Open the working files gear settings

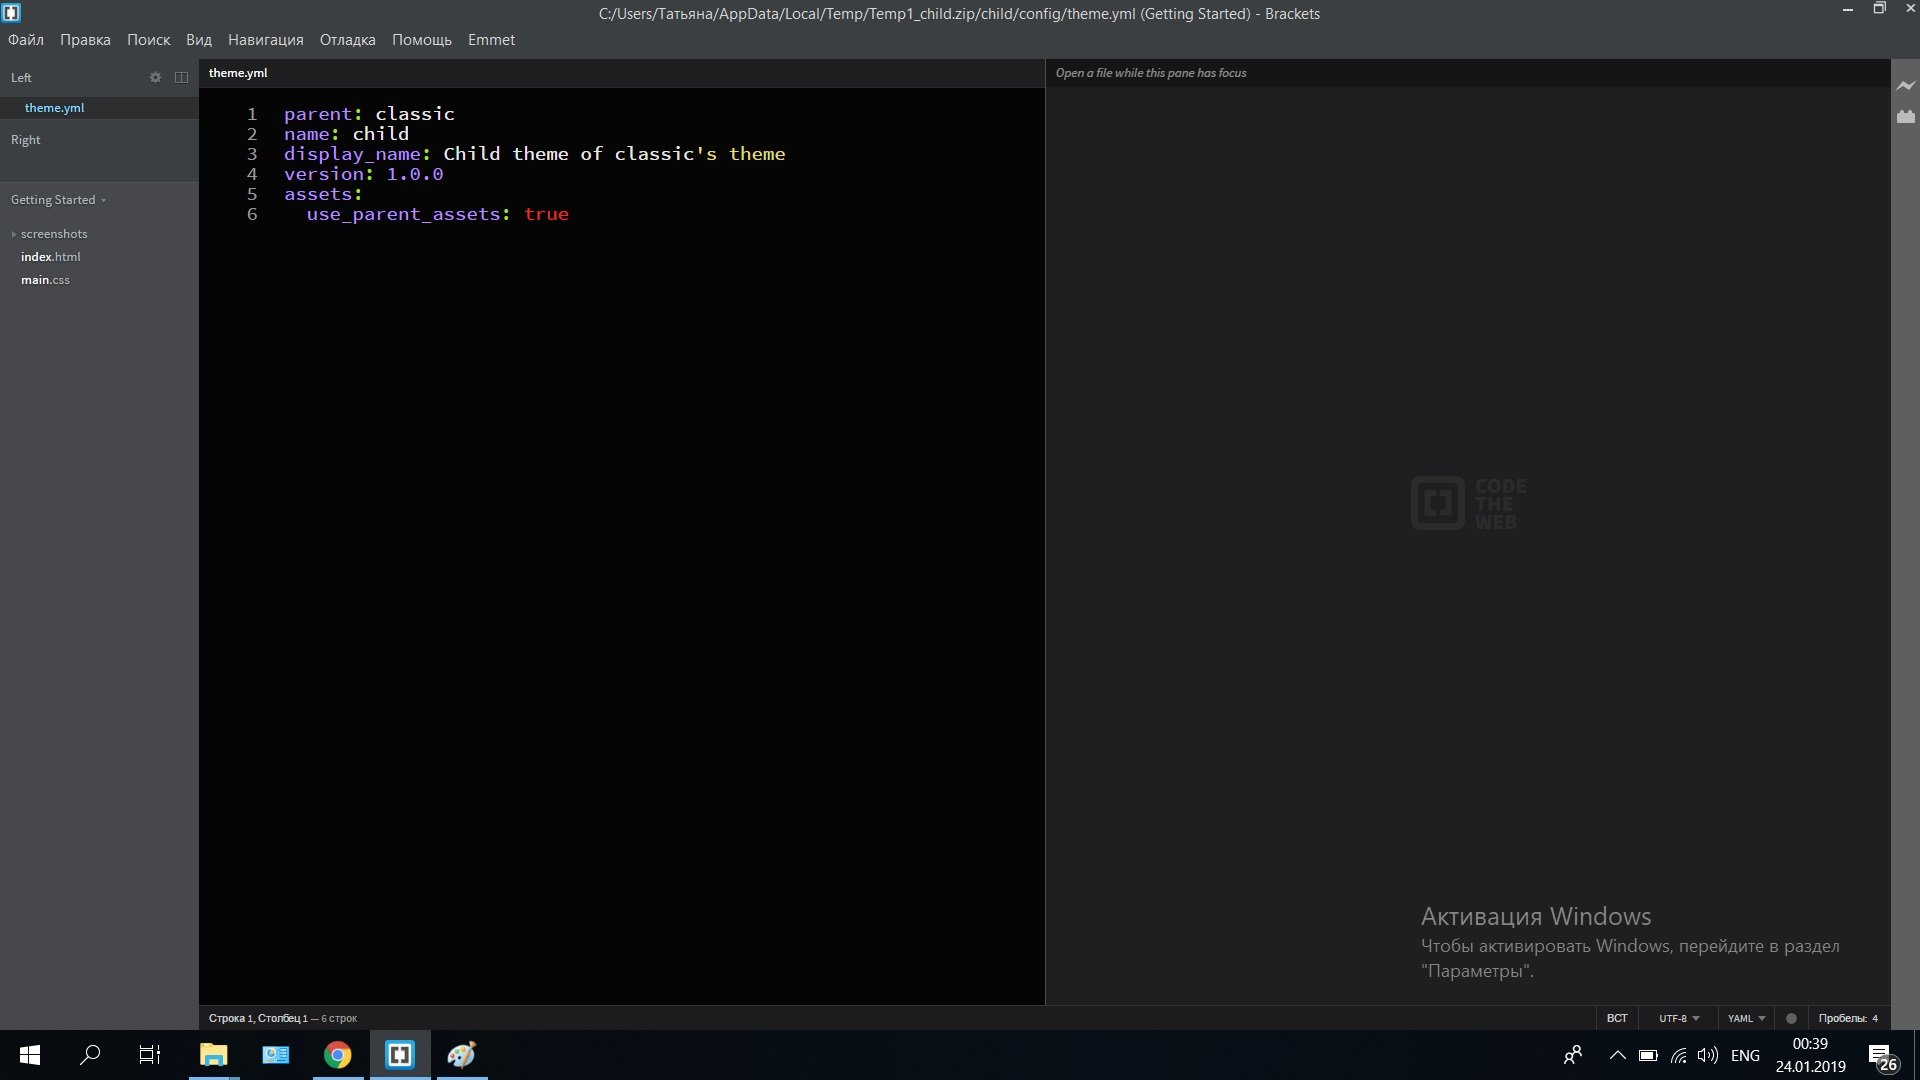pos(155,77)
